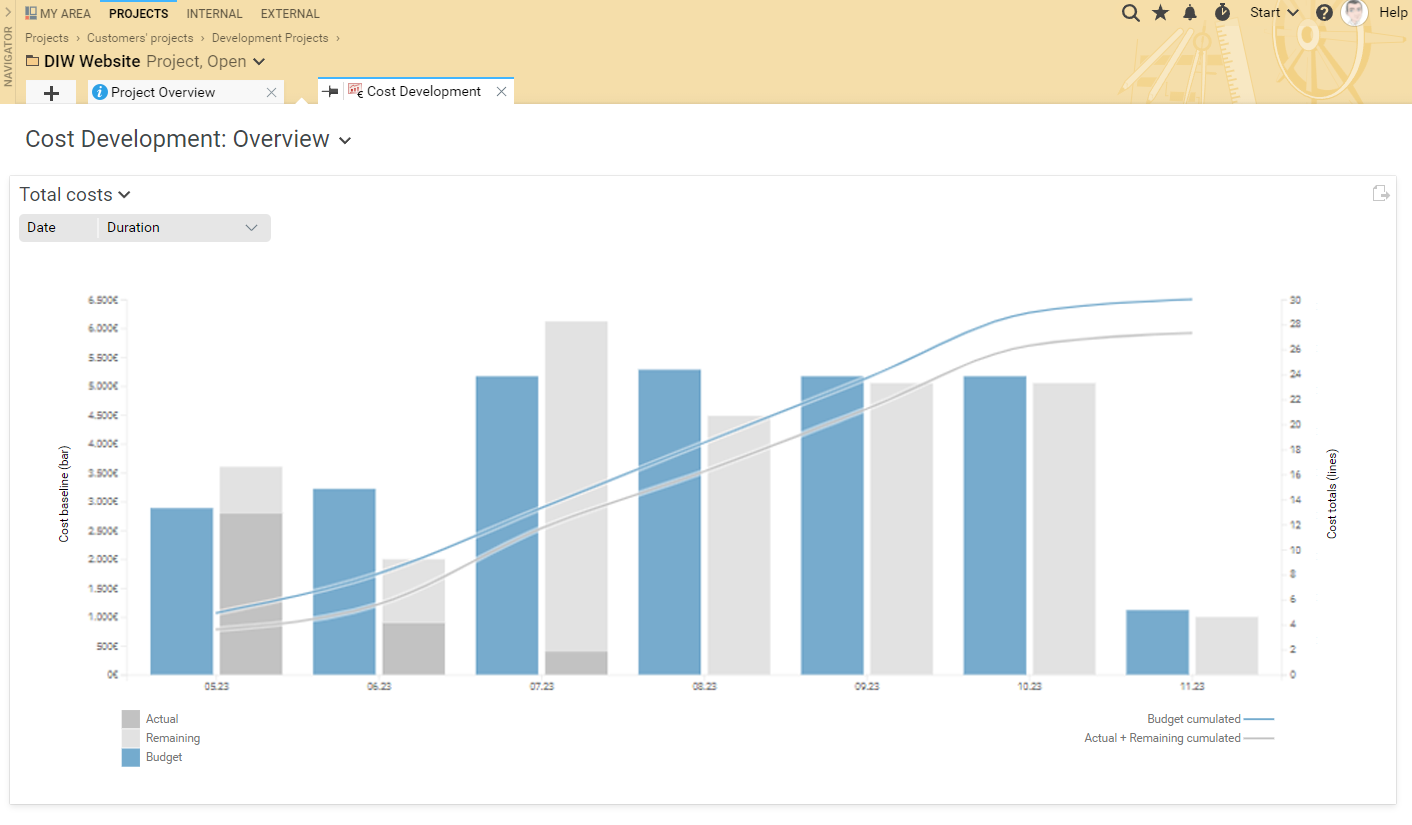Open notifications bell icon
Screen dimensions: 1412x825
click(1190, 13)
